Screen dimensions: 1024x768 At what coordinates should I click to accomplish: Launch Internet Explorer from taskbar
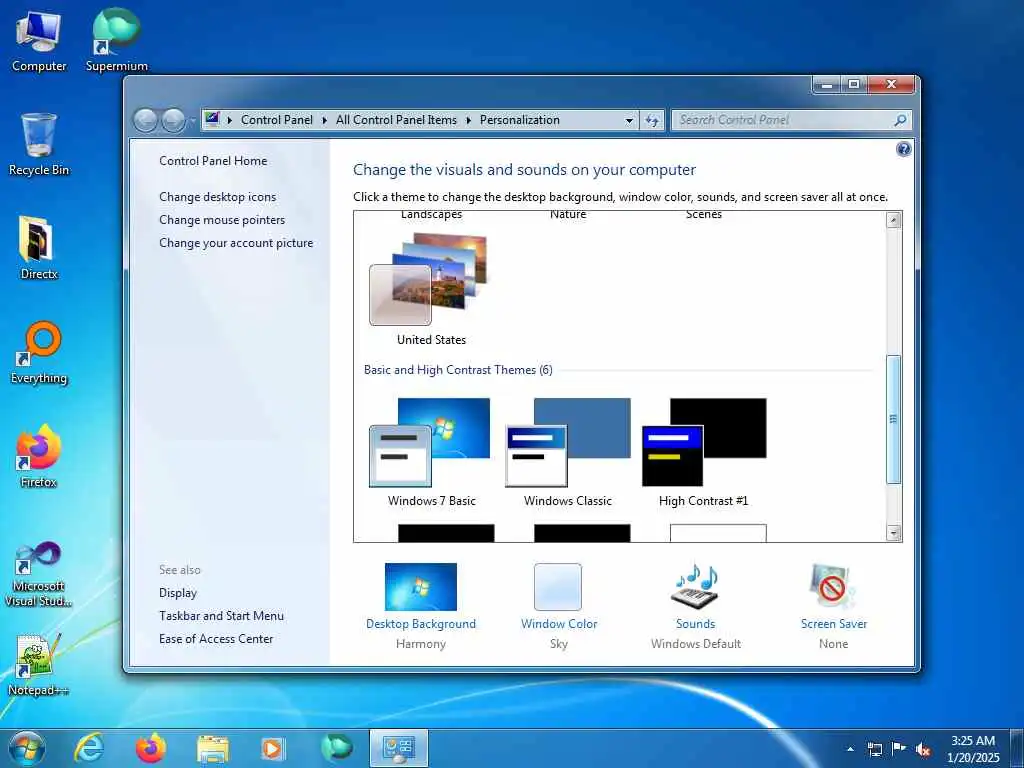89,748
